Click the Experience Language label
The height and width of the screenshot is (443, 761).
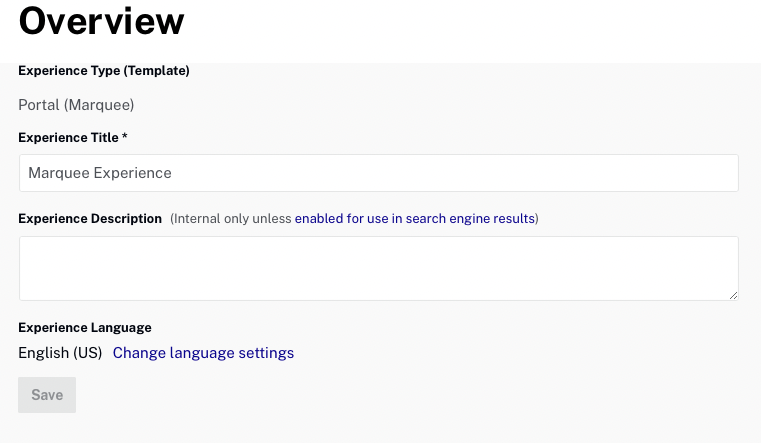[x=85, y=328]
